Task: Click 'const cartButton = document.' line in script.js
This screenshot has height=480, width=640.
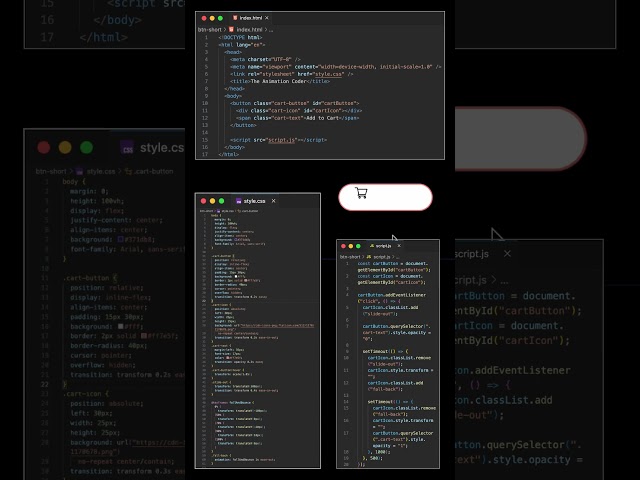Action: pyautogui.click(x=393, y=264)
